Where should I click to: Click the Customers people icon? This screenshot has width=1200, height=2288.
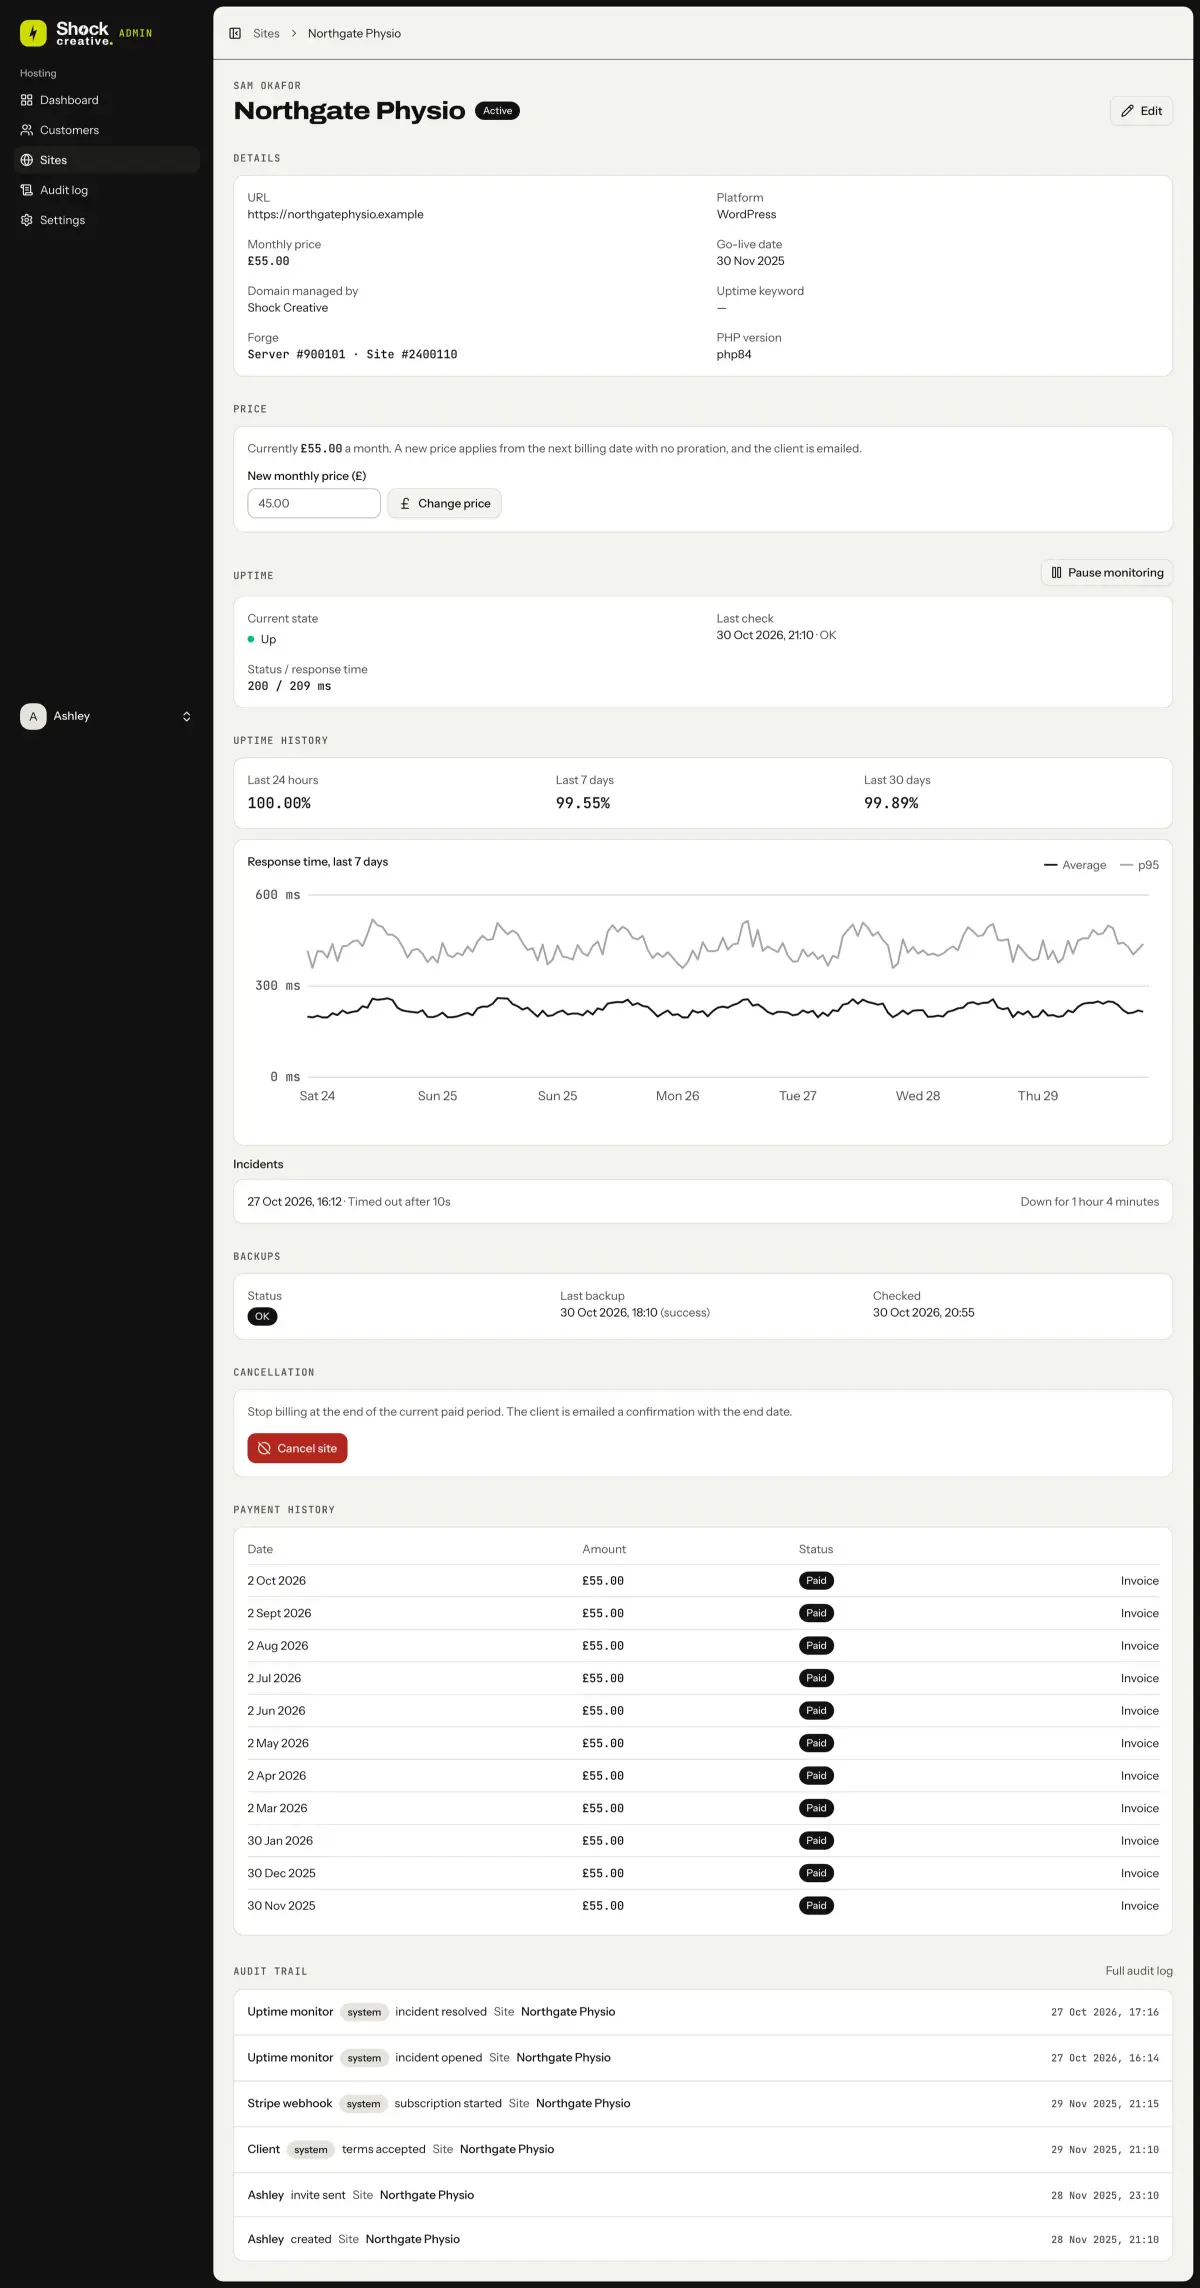coord(27,130)
